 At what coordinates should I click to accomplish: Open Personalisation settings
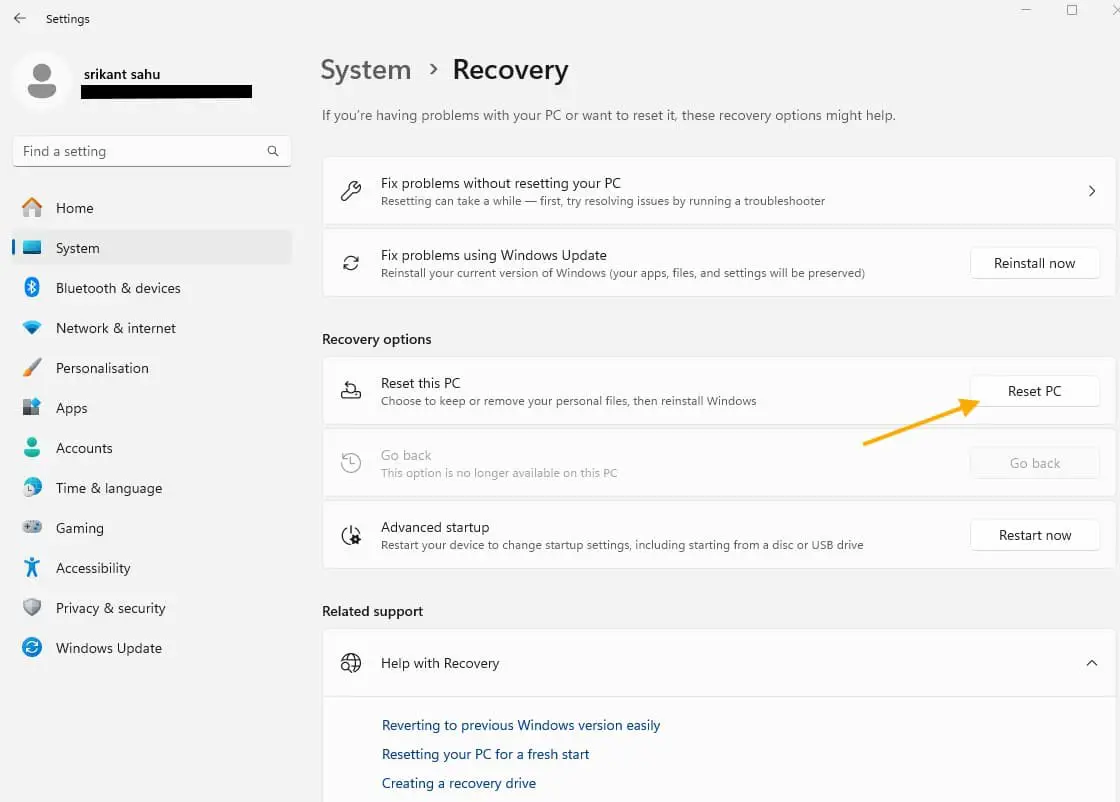(151, 368)
